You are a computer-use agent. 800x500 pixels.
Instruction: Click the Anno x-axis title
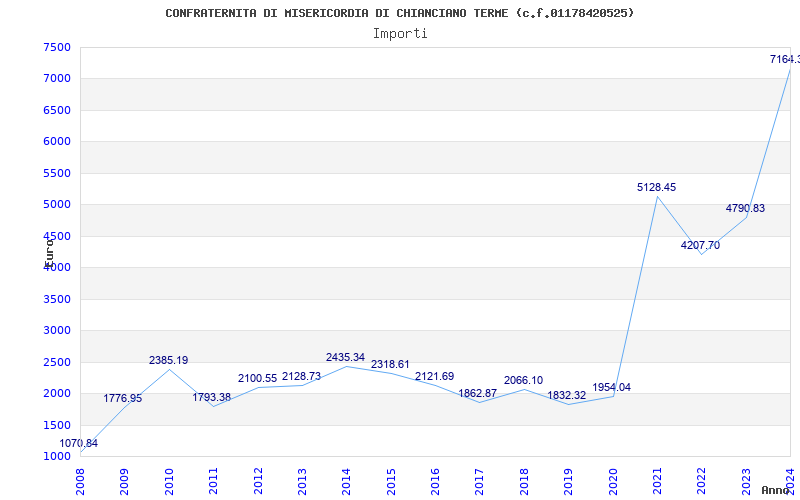776,490
